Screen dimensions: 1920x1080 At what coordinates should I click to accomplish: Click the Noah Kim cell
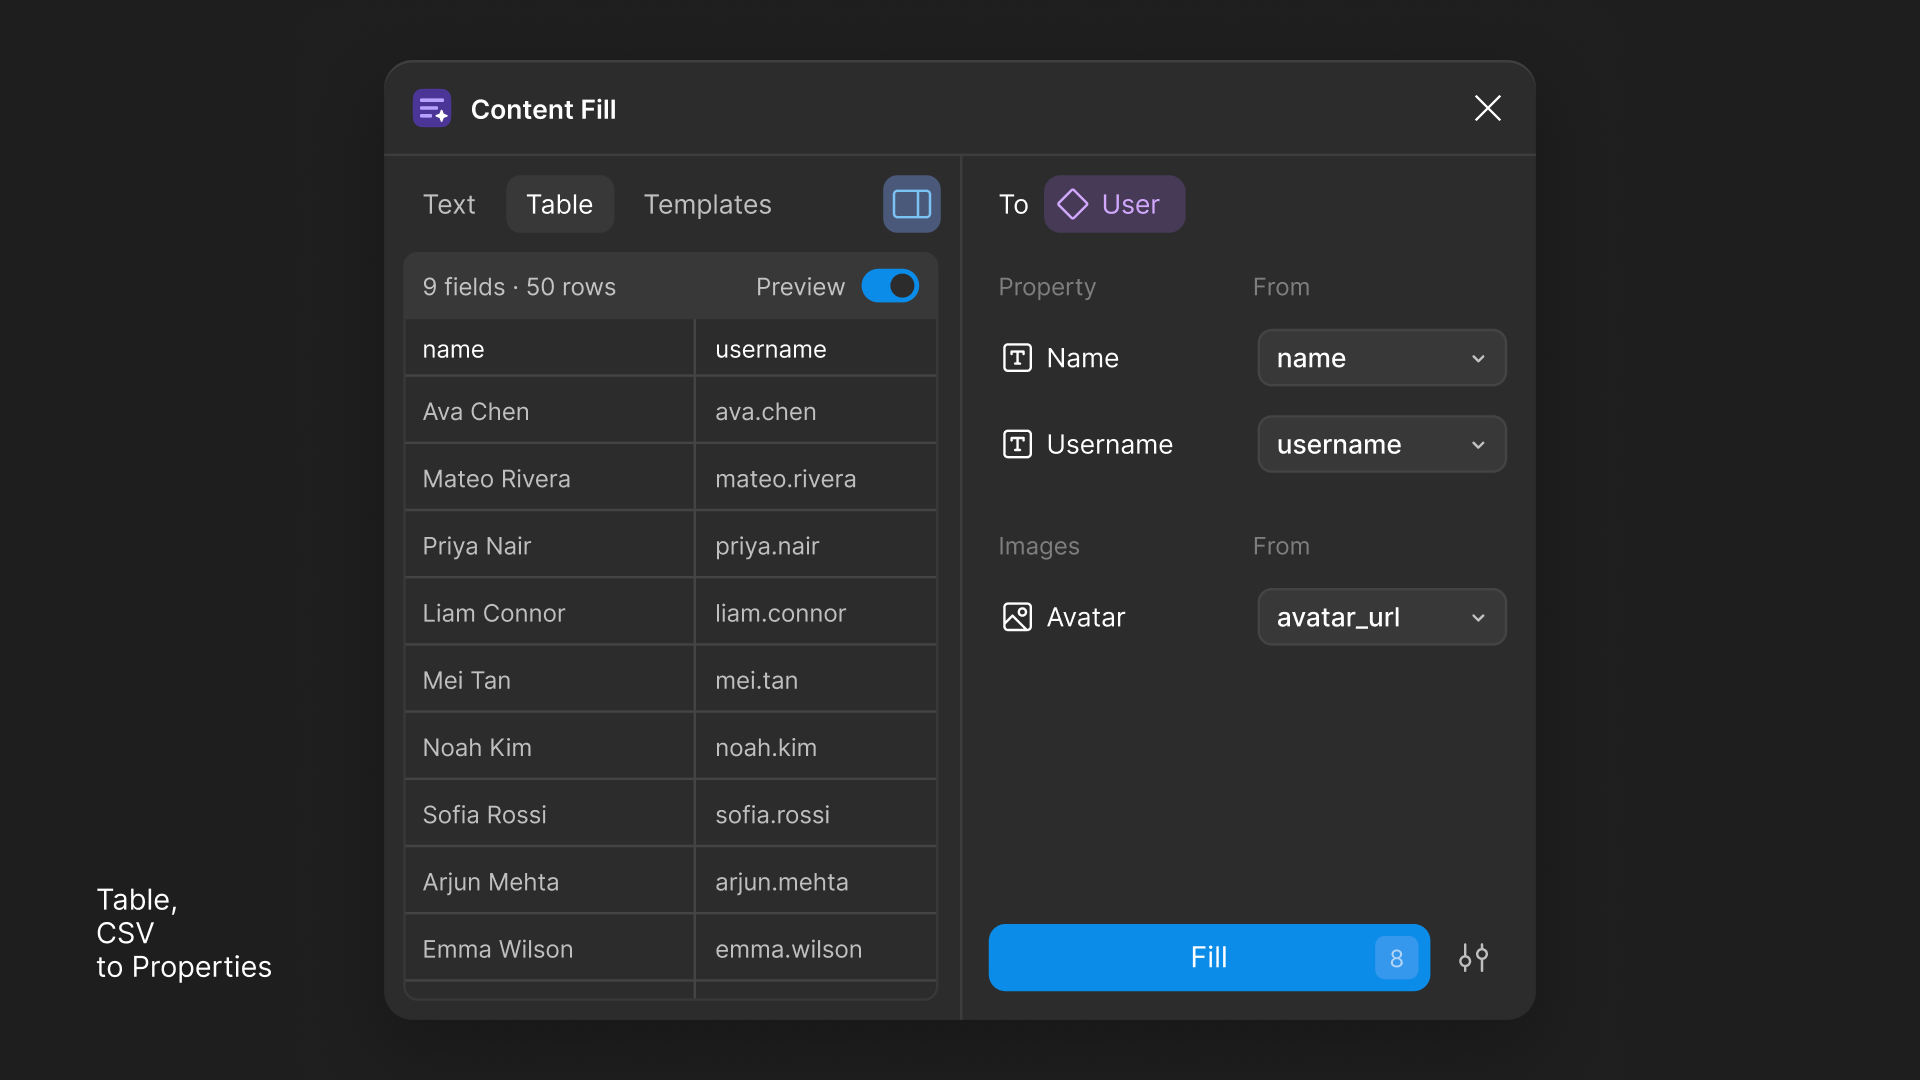(549, 746)
